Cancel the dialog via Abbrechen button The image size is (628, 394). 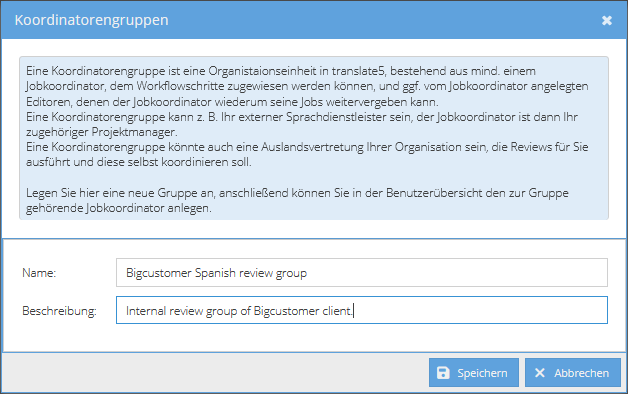coord(573,373)
